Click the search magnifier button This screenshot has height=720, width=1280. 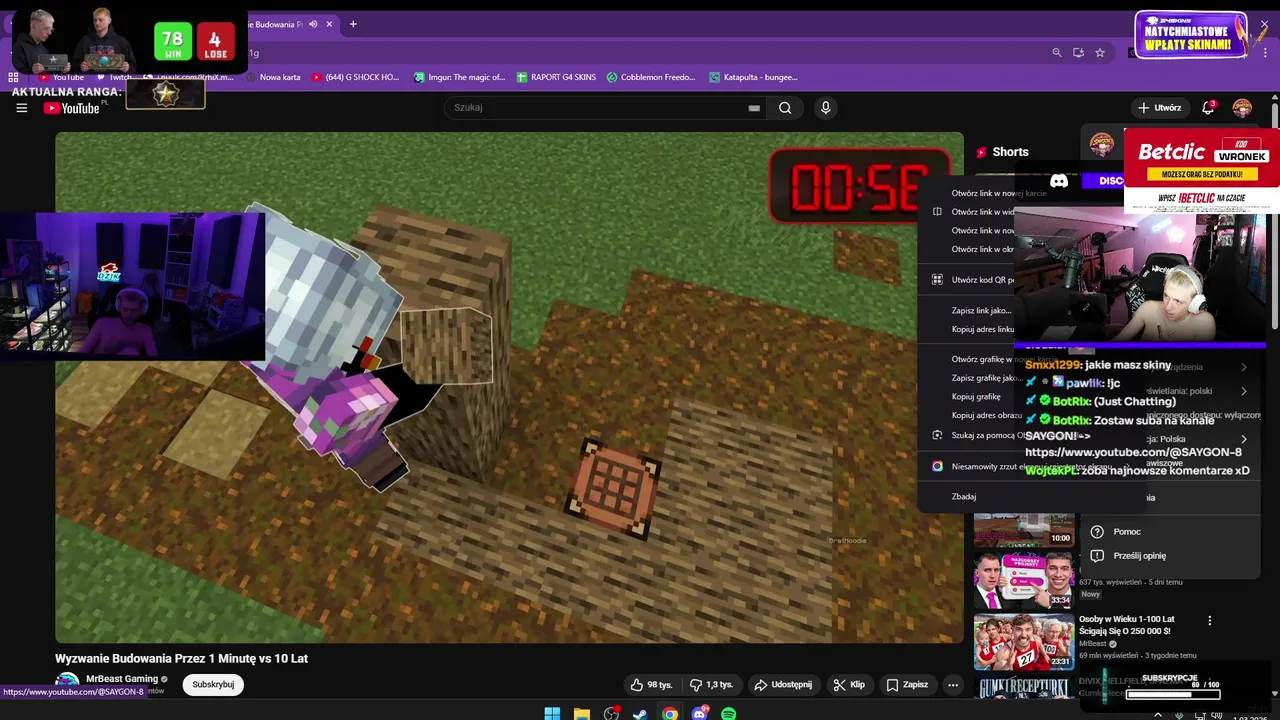[785, 108]
